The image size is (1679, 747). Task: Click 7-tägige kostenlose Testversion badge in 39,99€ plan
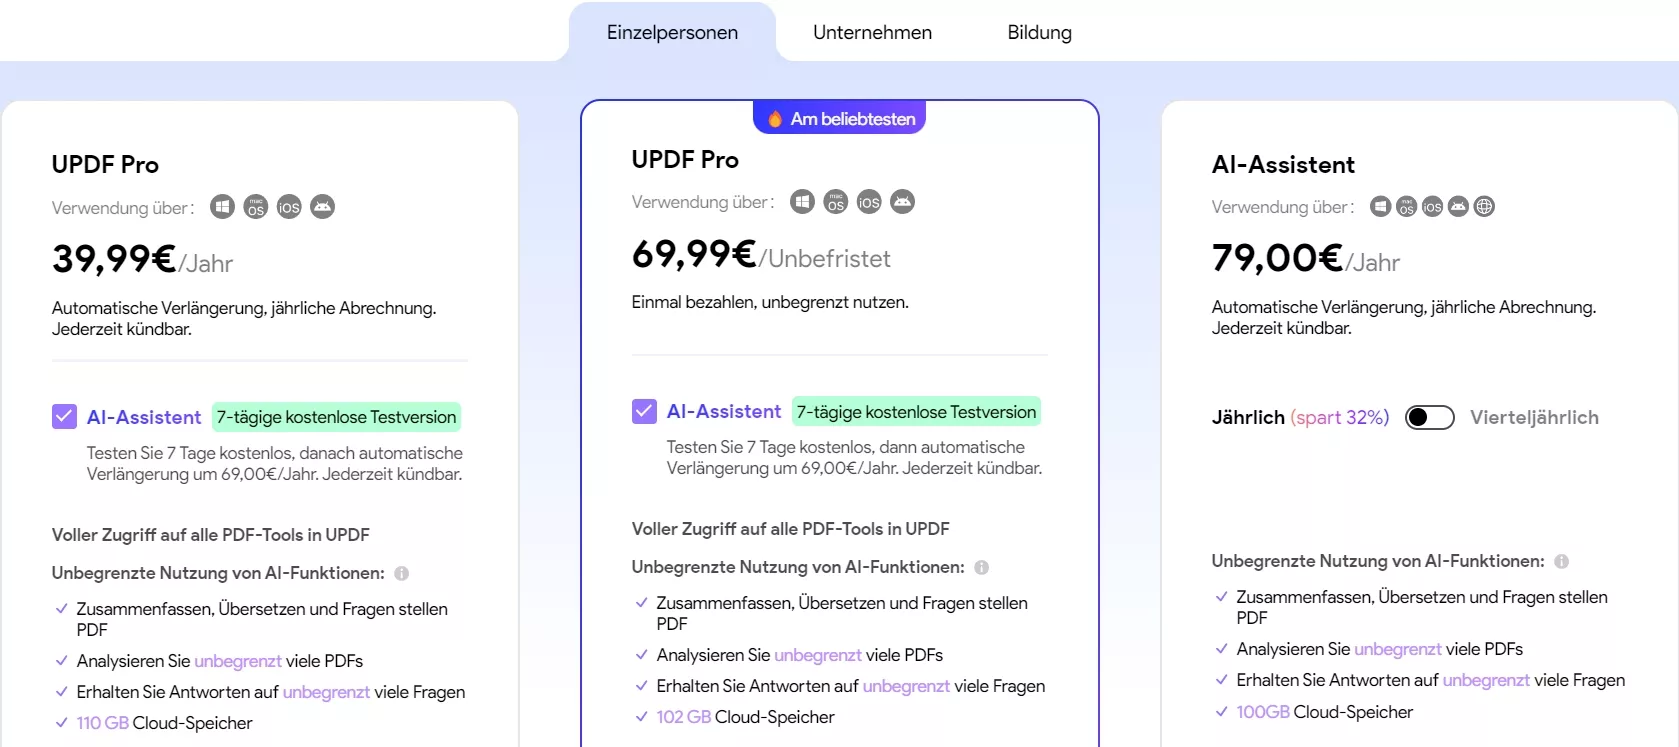(336, 417)
